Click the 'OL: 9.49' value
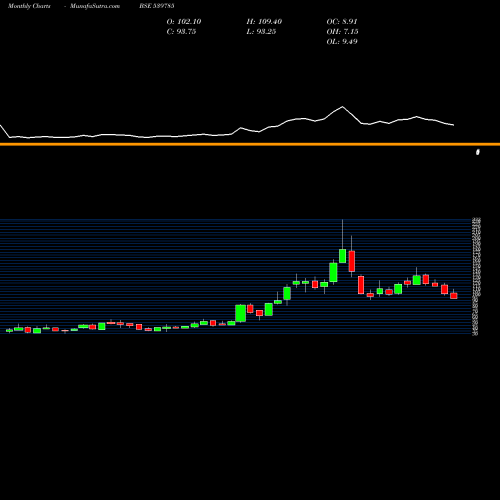The image size is (500, 500). 342,42
